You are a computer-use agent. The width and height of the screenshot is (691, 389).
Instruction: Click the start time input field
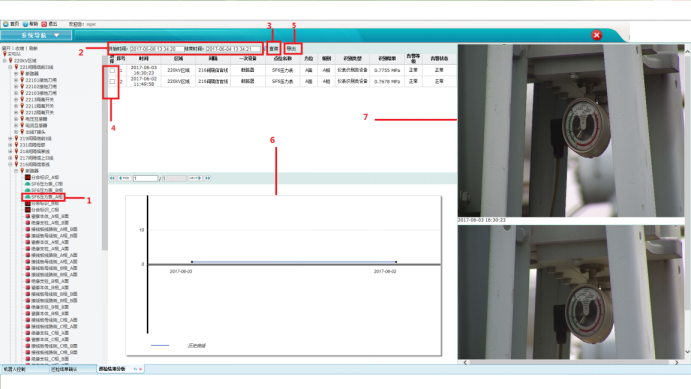pos(157,49)
